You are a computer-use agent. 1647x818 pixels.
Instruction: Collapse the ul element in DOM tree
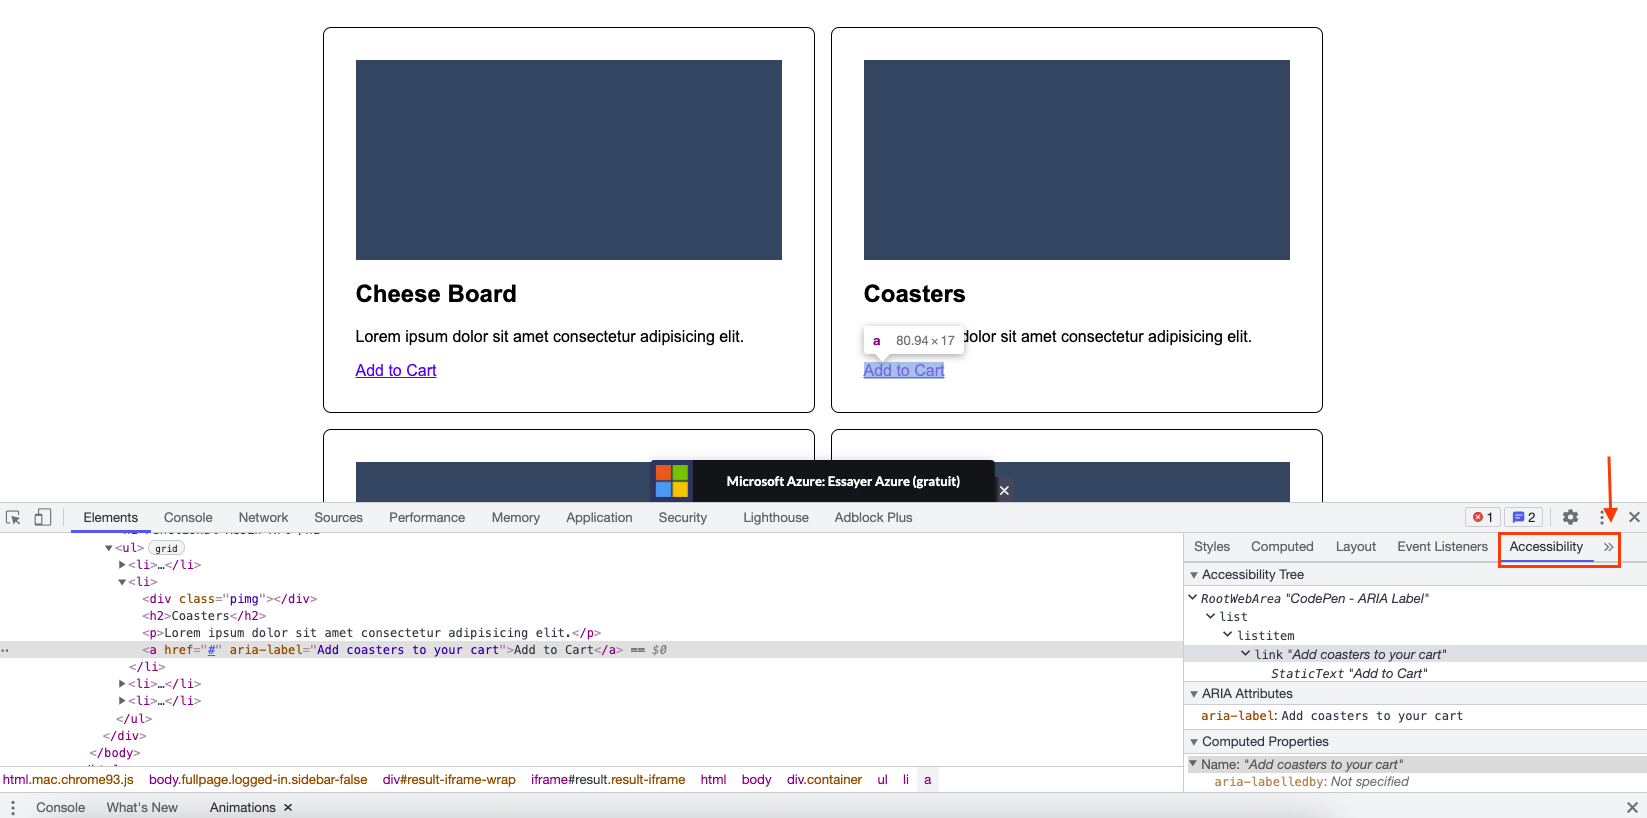point(109,548)
